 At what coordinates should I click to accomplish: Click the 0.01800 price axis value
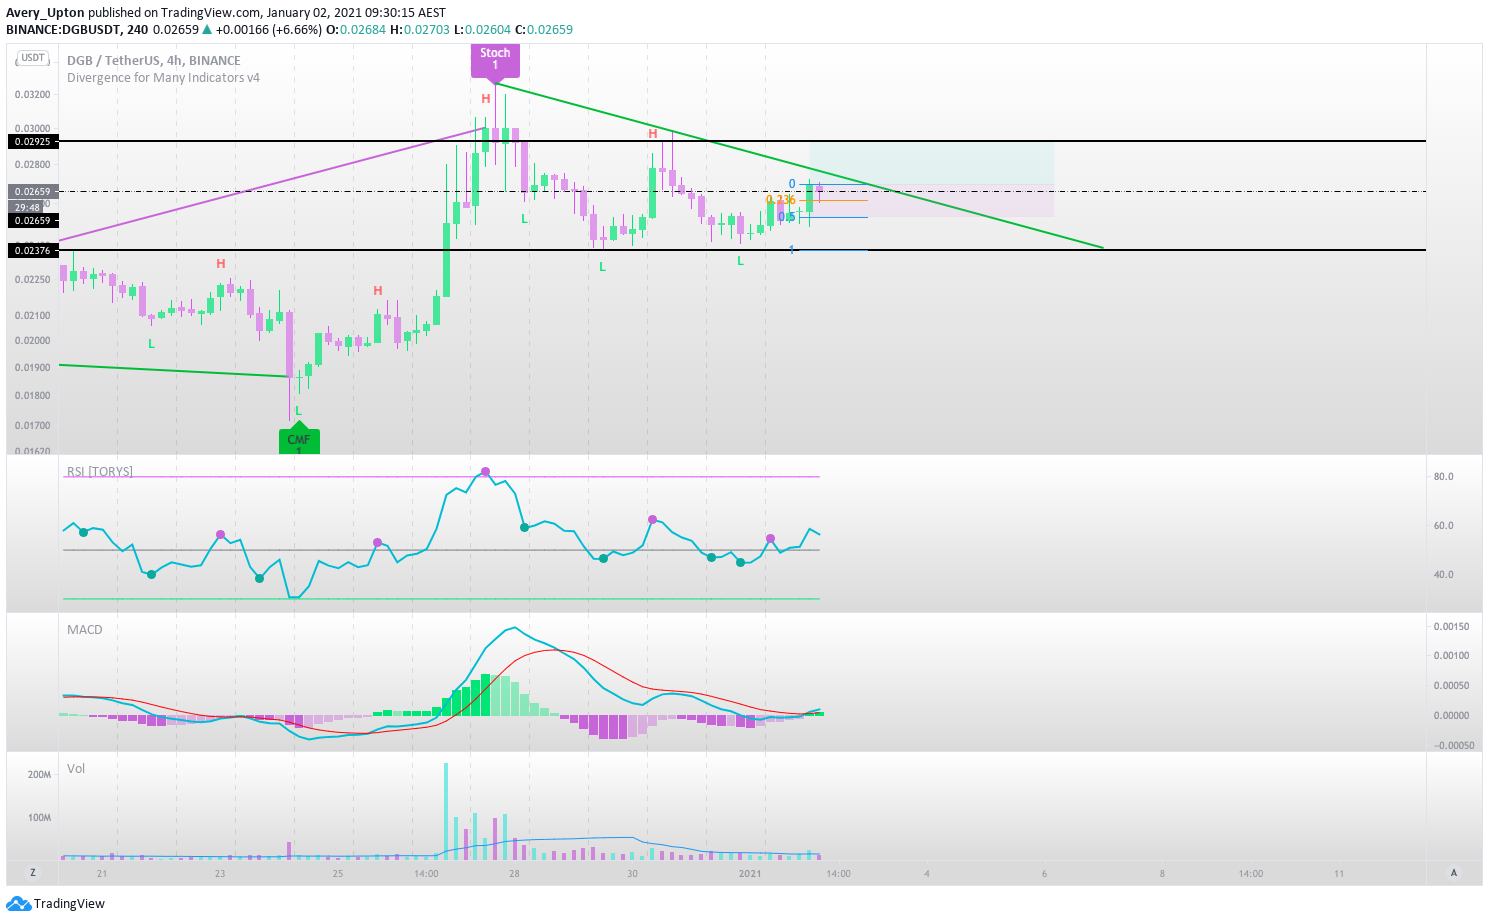[33, 395]
